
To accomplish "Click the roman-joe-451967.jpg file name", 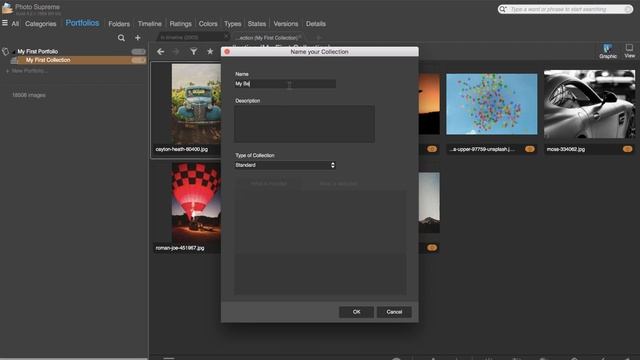I will point(180,248).
